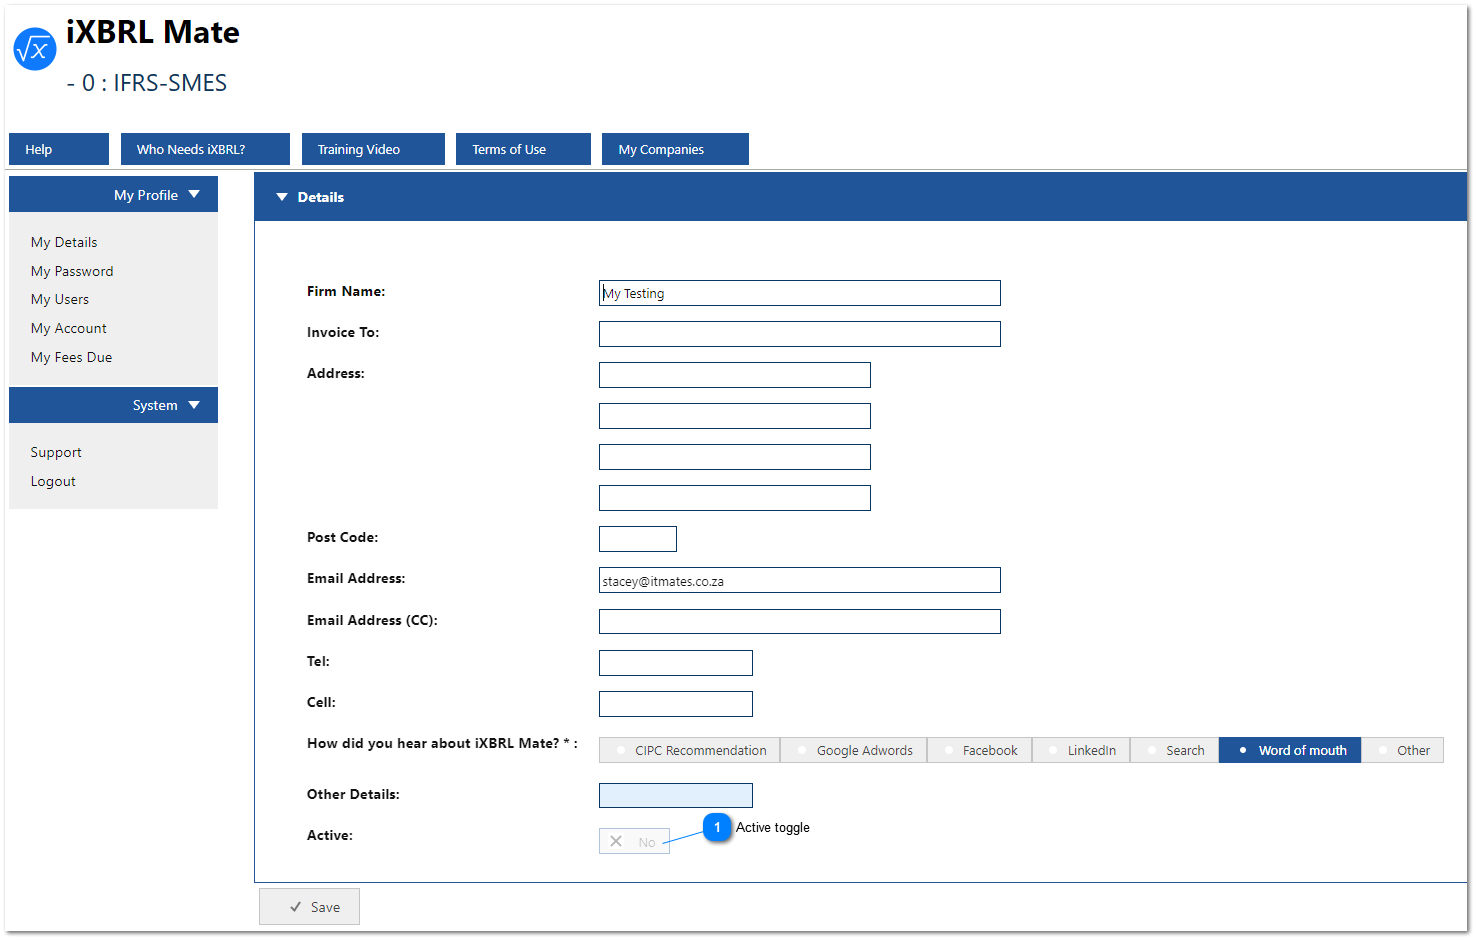Open Who Needs iXBRL? tab
Viewport: 1476px width, 940px height.
(205, 149)
